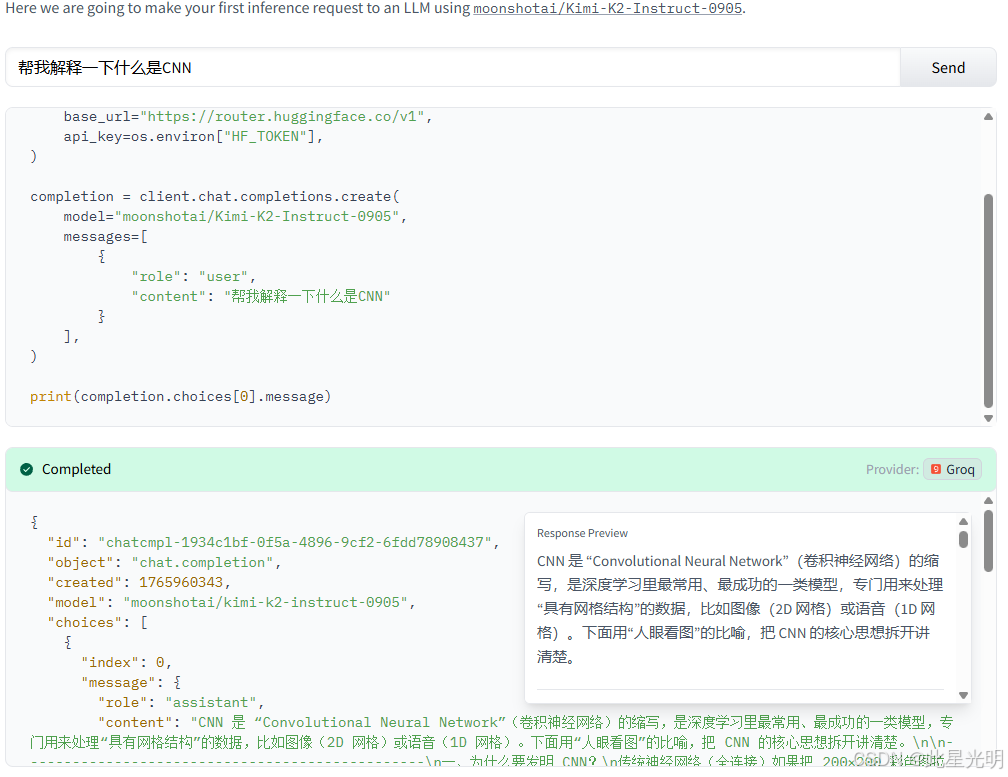Click the Response Preview paragraph text
Image resolution: width=1008 pixels, height=777 pixels.
(739, 609)
